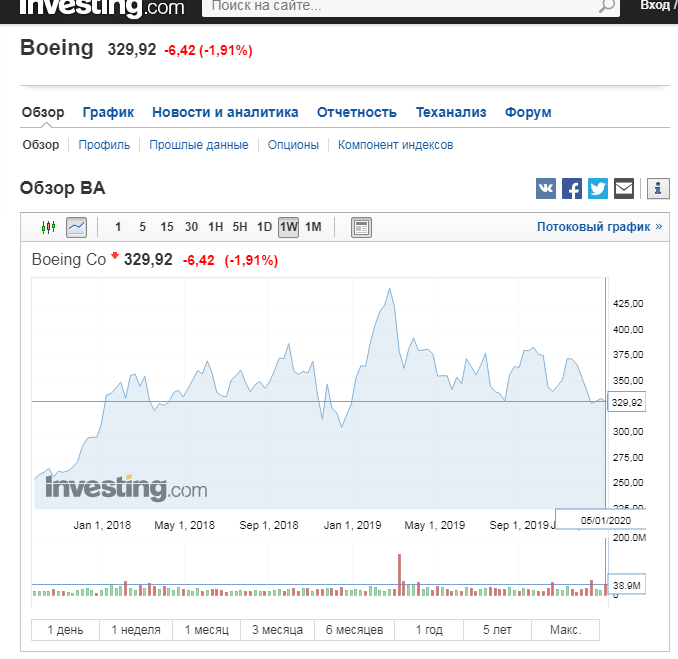Click the tallest red volume bar
Image resolution: width=678 pixels, height=659 pixels.
point(400,575)
